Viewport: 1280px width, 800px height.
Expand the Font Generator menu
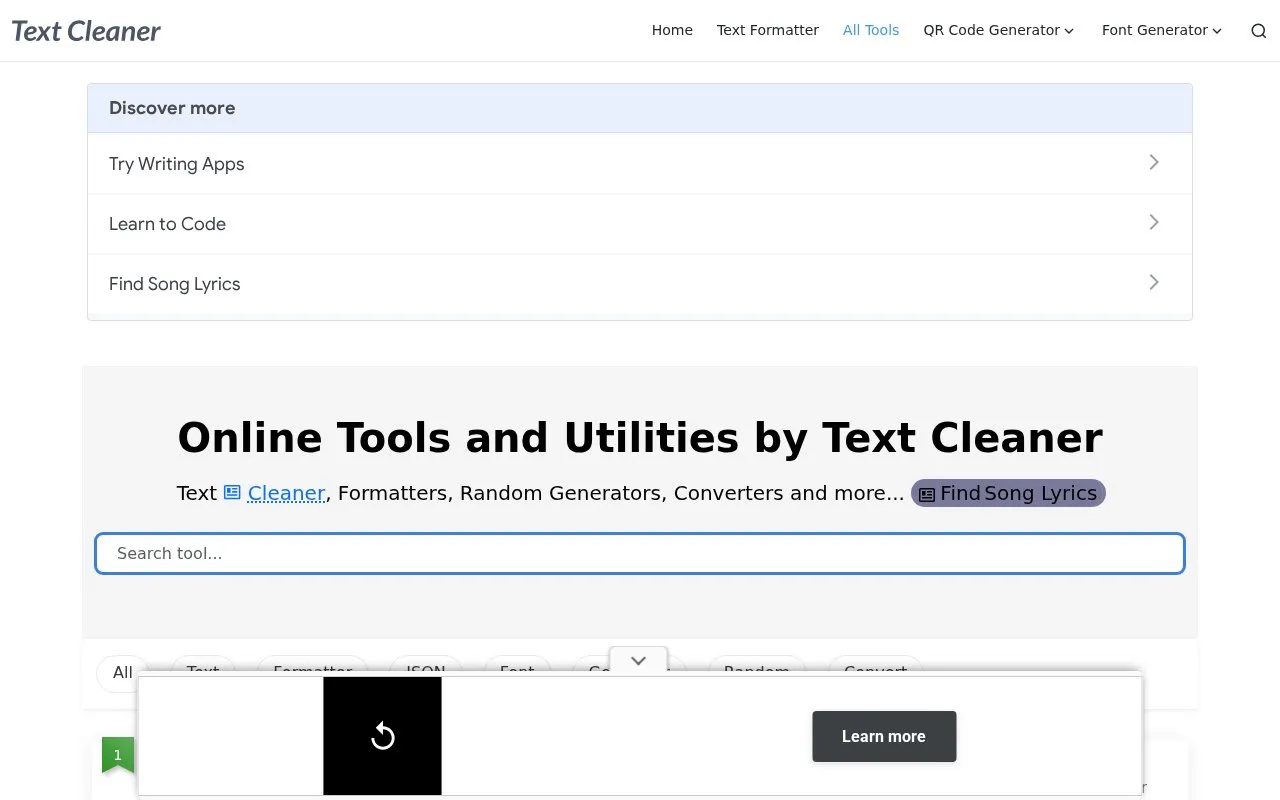point(1162,30)
